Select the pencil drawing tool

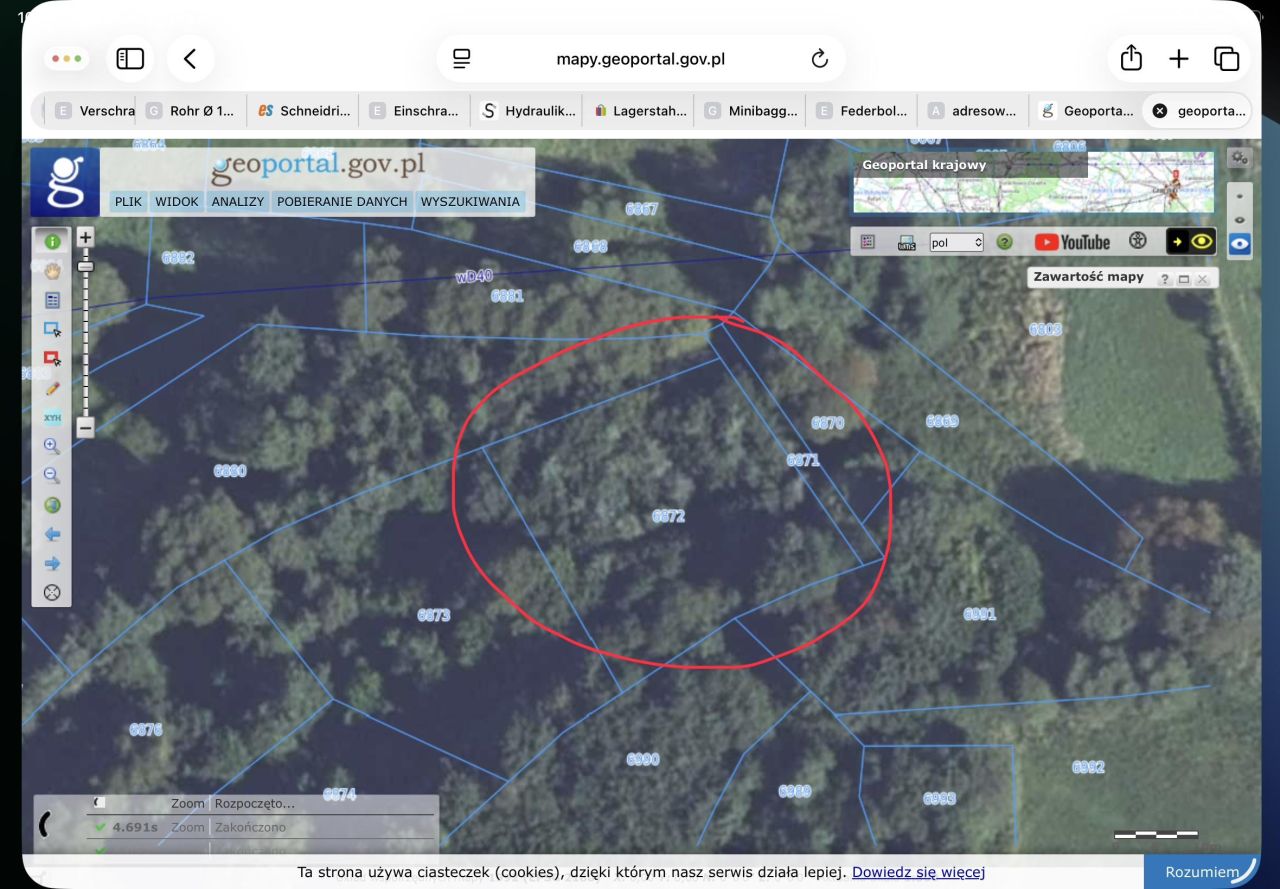[52, 388]
